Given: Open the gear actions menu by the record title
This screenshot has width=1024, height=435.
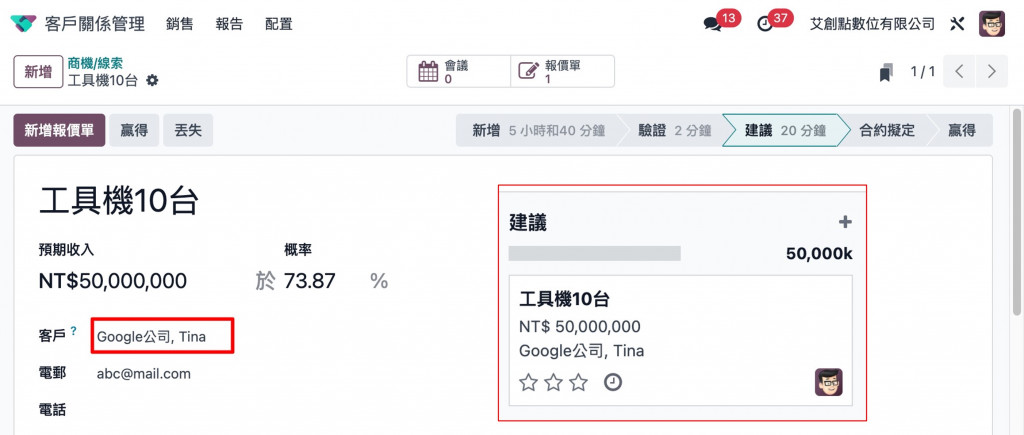Looking at the screenshot, I should click(152, 80).
